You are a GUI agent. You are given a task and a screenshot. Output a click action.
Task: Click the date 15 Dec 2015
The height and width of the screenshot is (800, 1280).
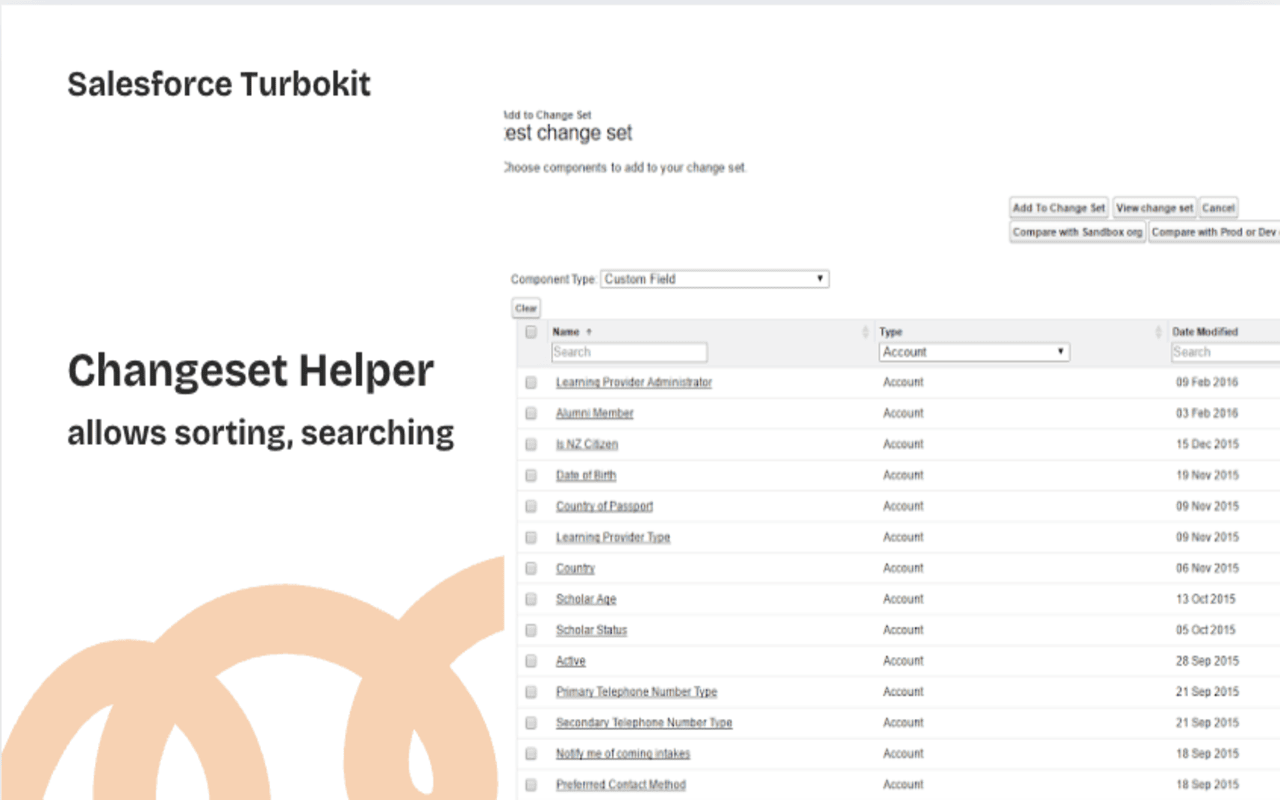point(1207,445)
